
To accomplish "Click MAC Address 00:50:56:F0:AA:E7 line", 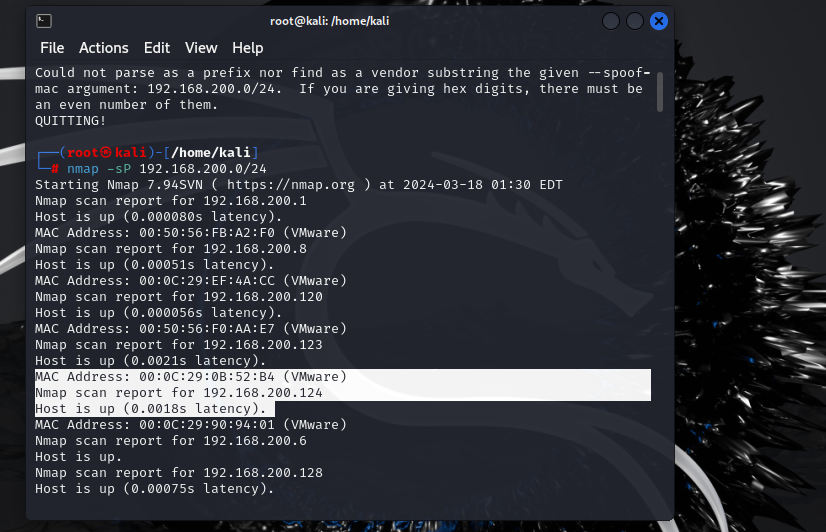I will 191,329.
